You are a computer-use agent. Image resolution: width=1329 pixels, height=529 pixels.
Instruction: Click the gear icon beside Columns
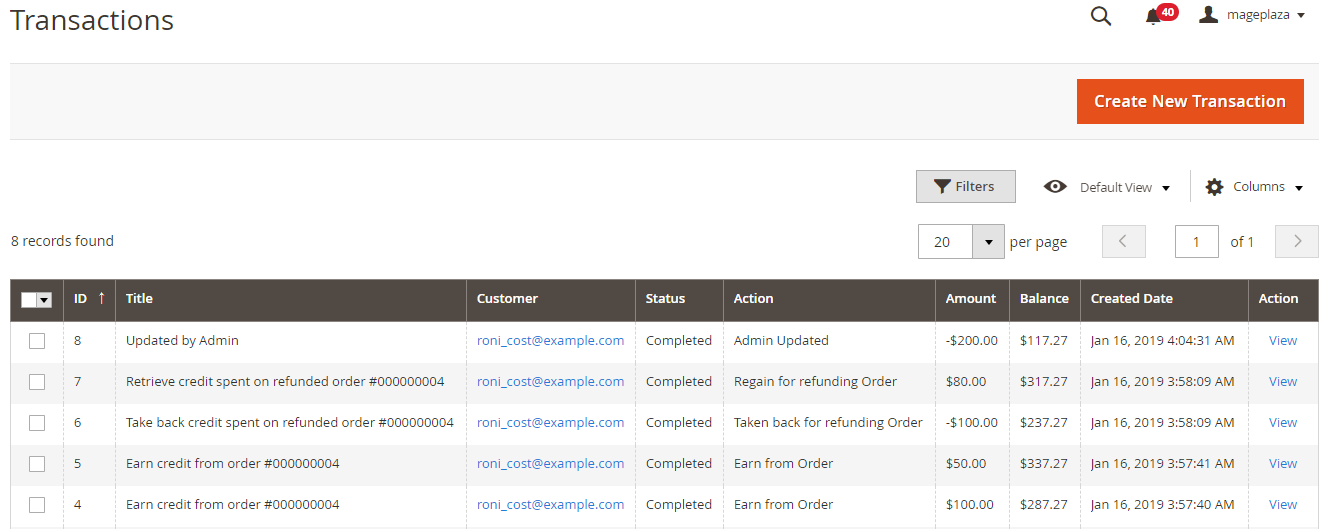tap(1214, 187)
